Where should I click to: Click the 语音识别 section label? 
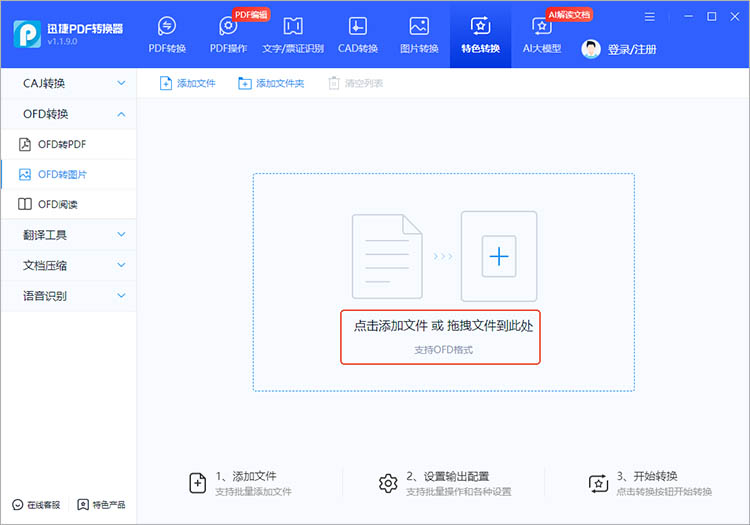click(x=45, y=296)
